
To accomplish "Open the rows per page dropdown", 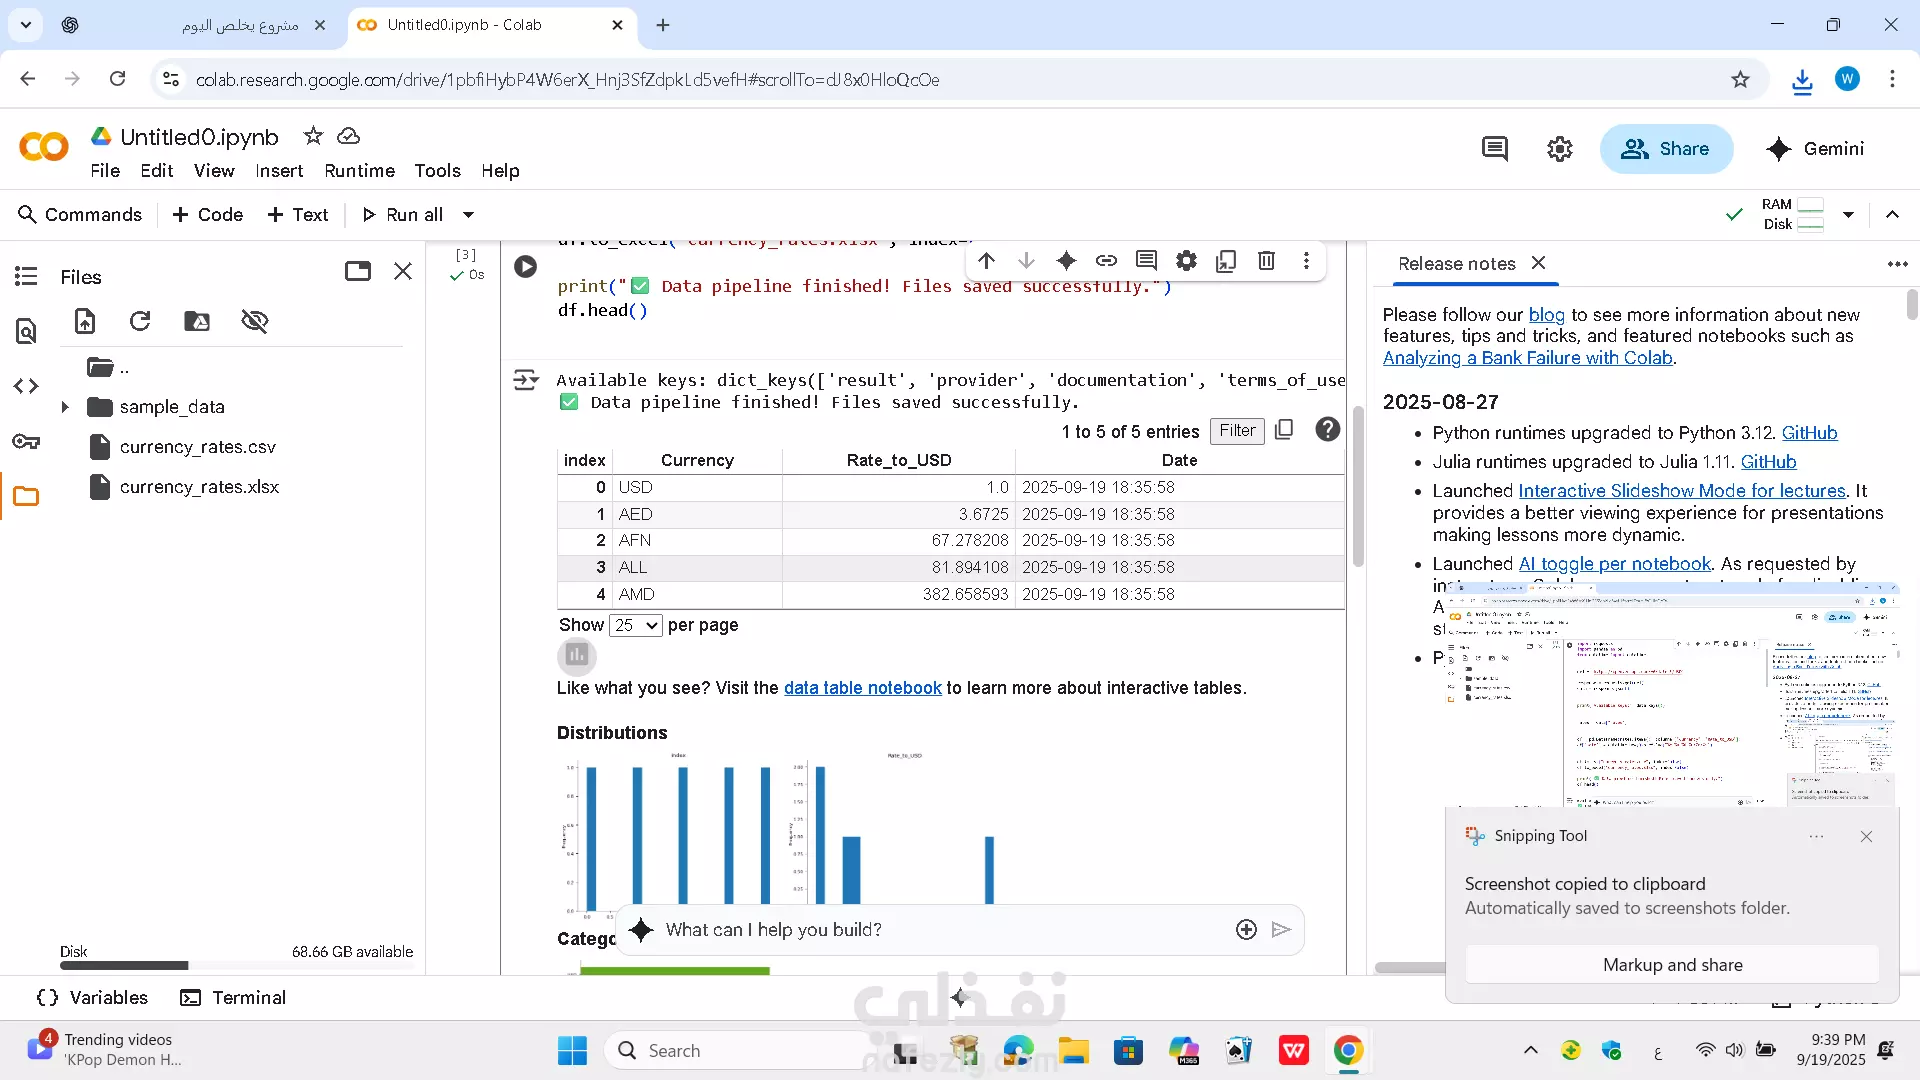I will coord(635,625).
